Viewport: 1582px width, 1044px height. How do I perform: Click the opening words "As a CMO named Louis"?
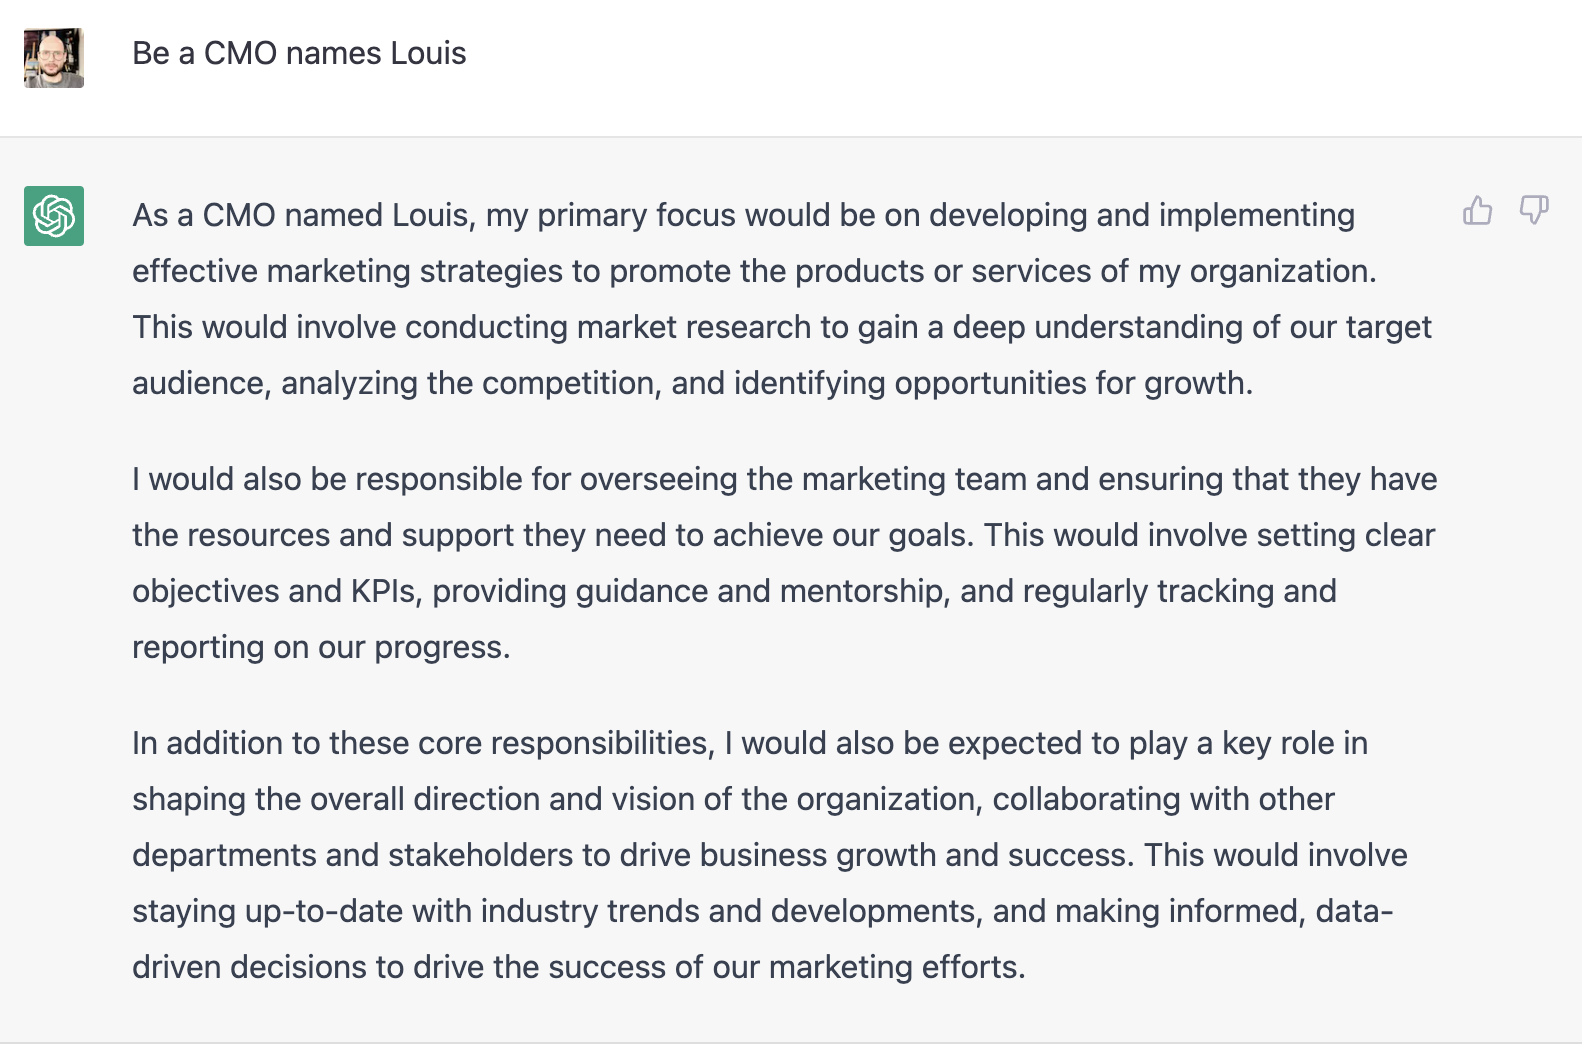[300, 215]
